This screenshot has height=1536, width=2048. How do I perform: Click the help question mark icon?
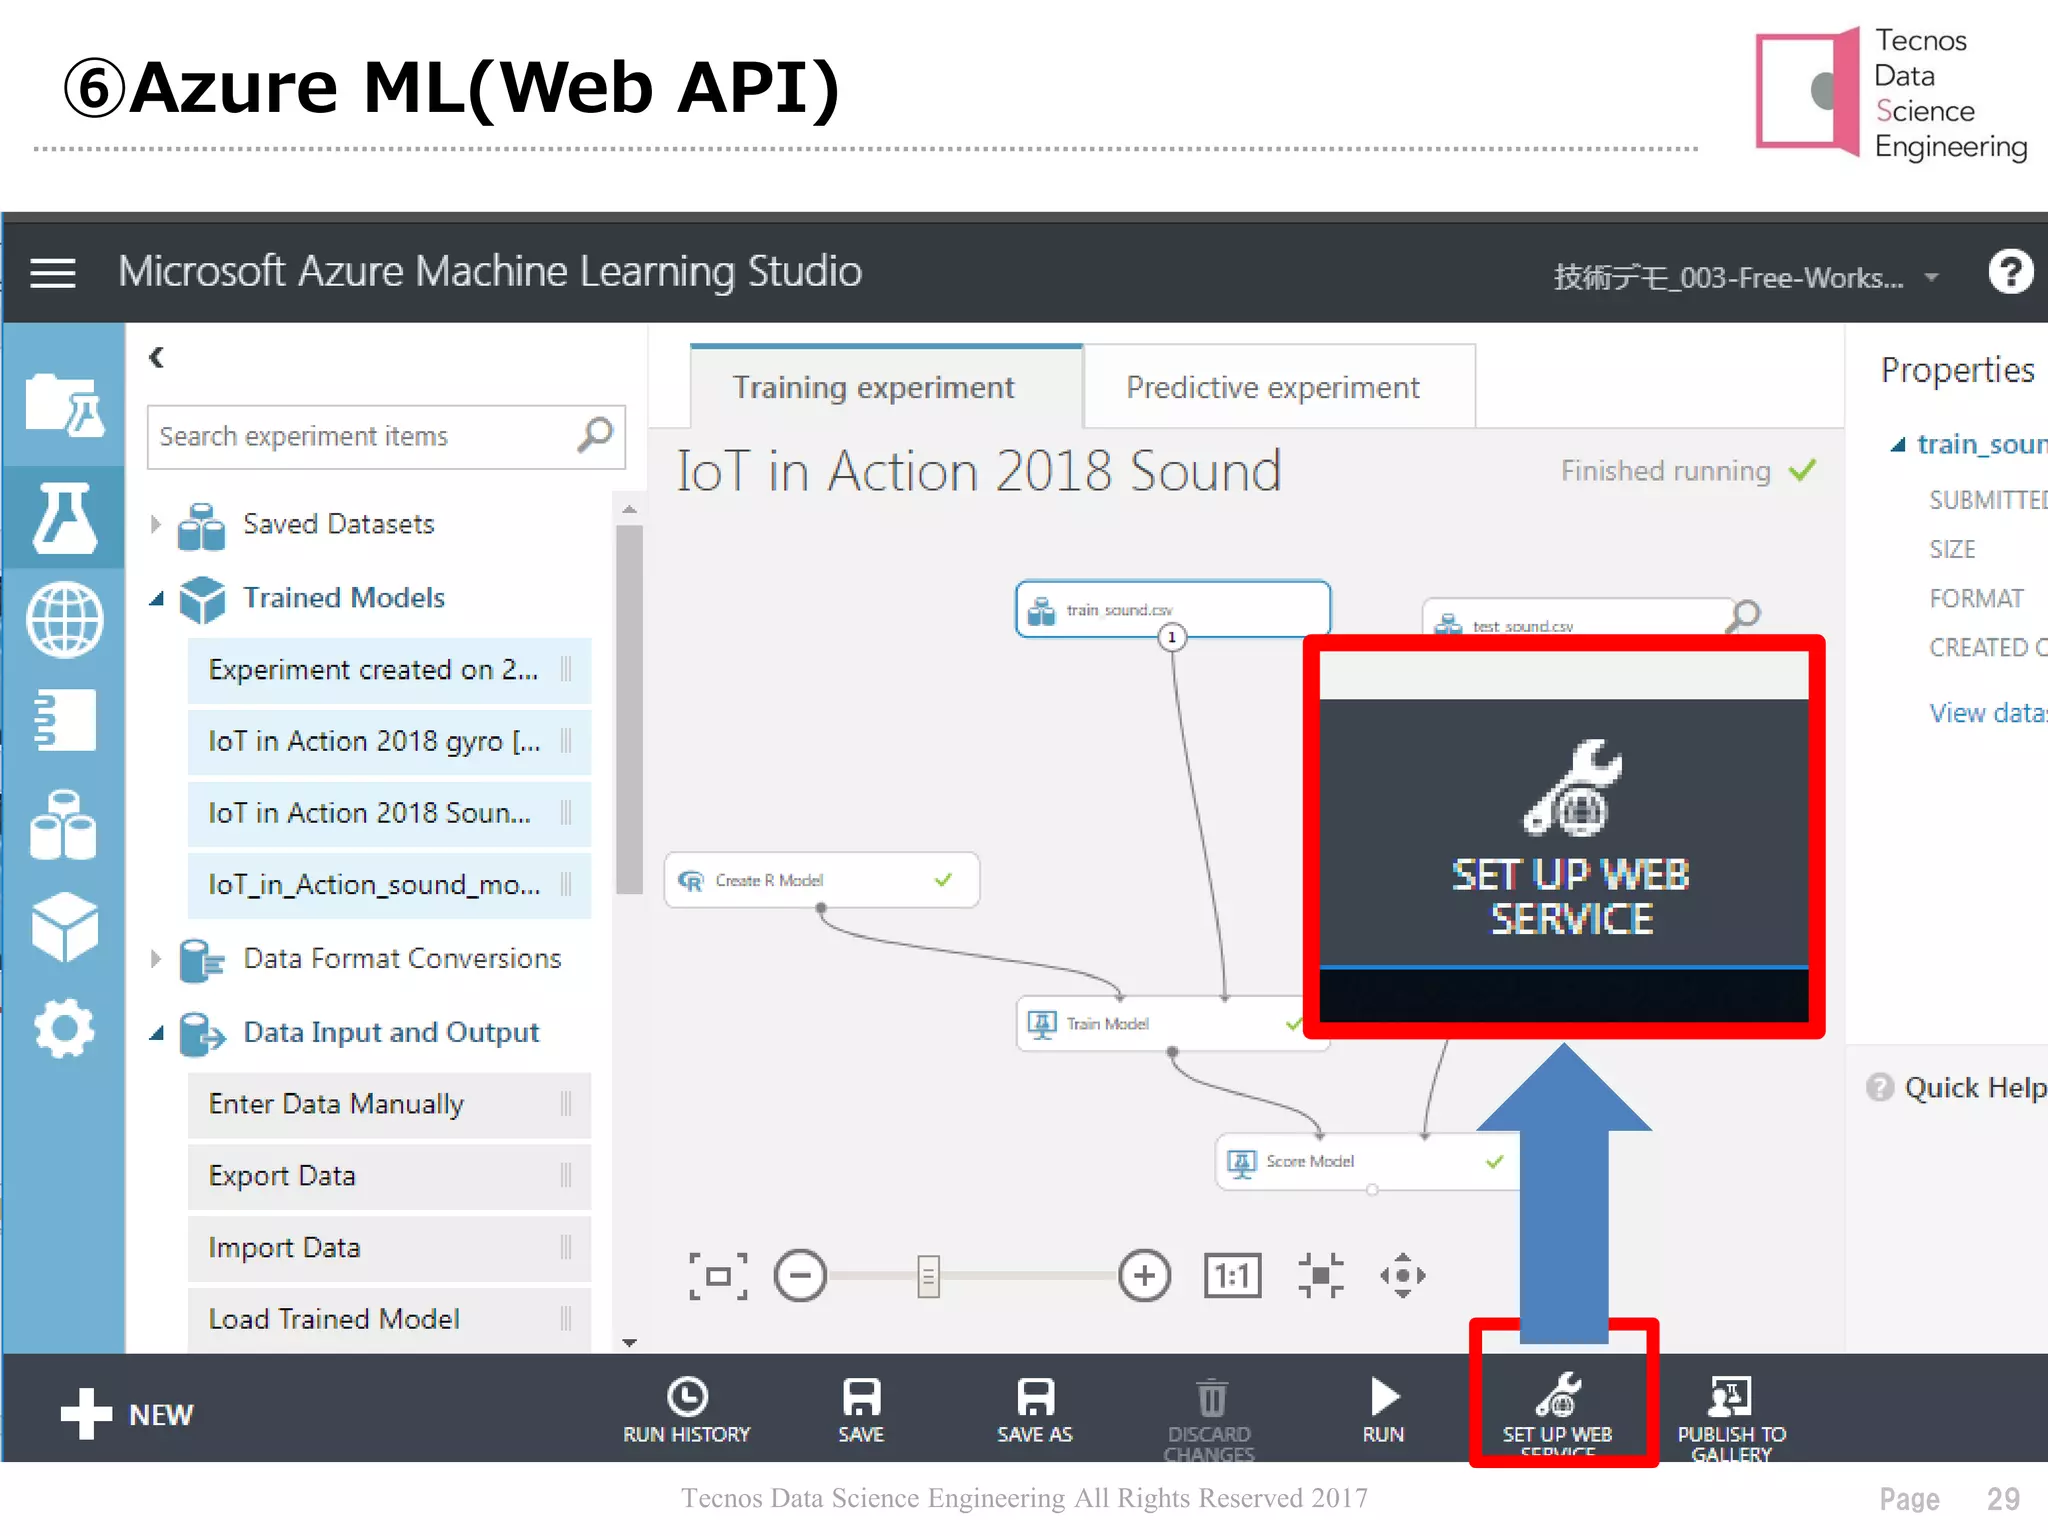click(2011, 272)
